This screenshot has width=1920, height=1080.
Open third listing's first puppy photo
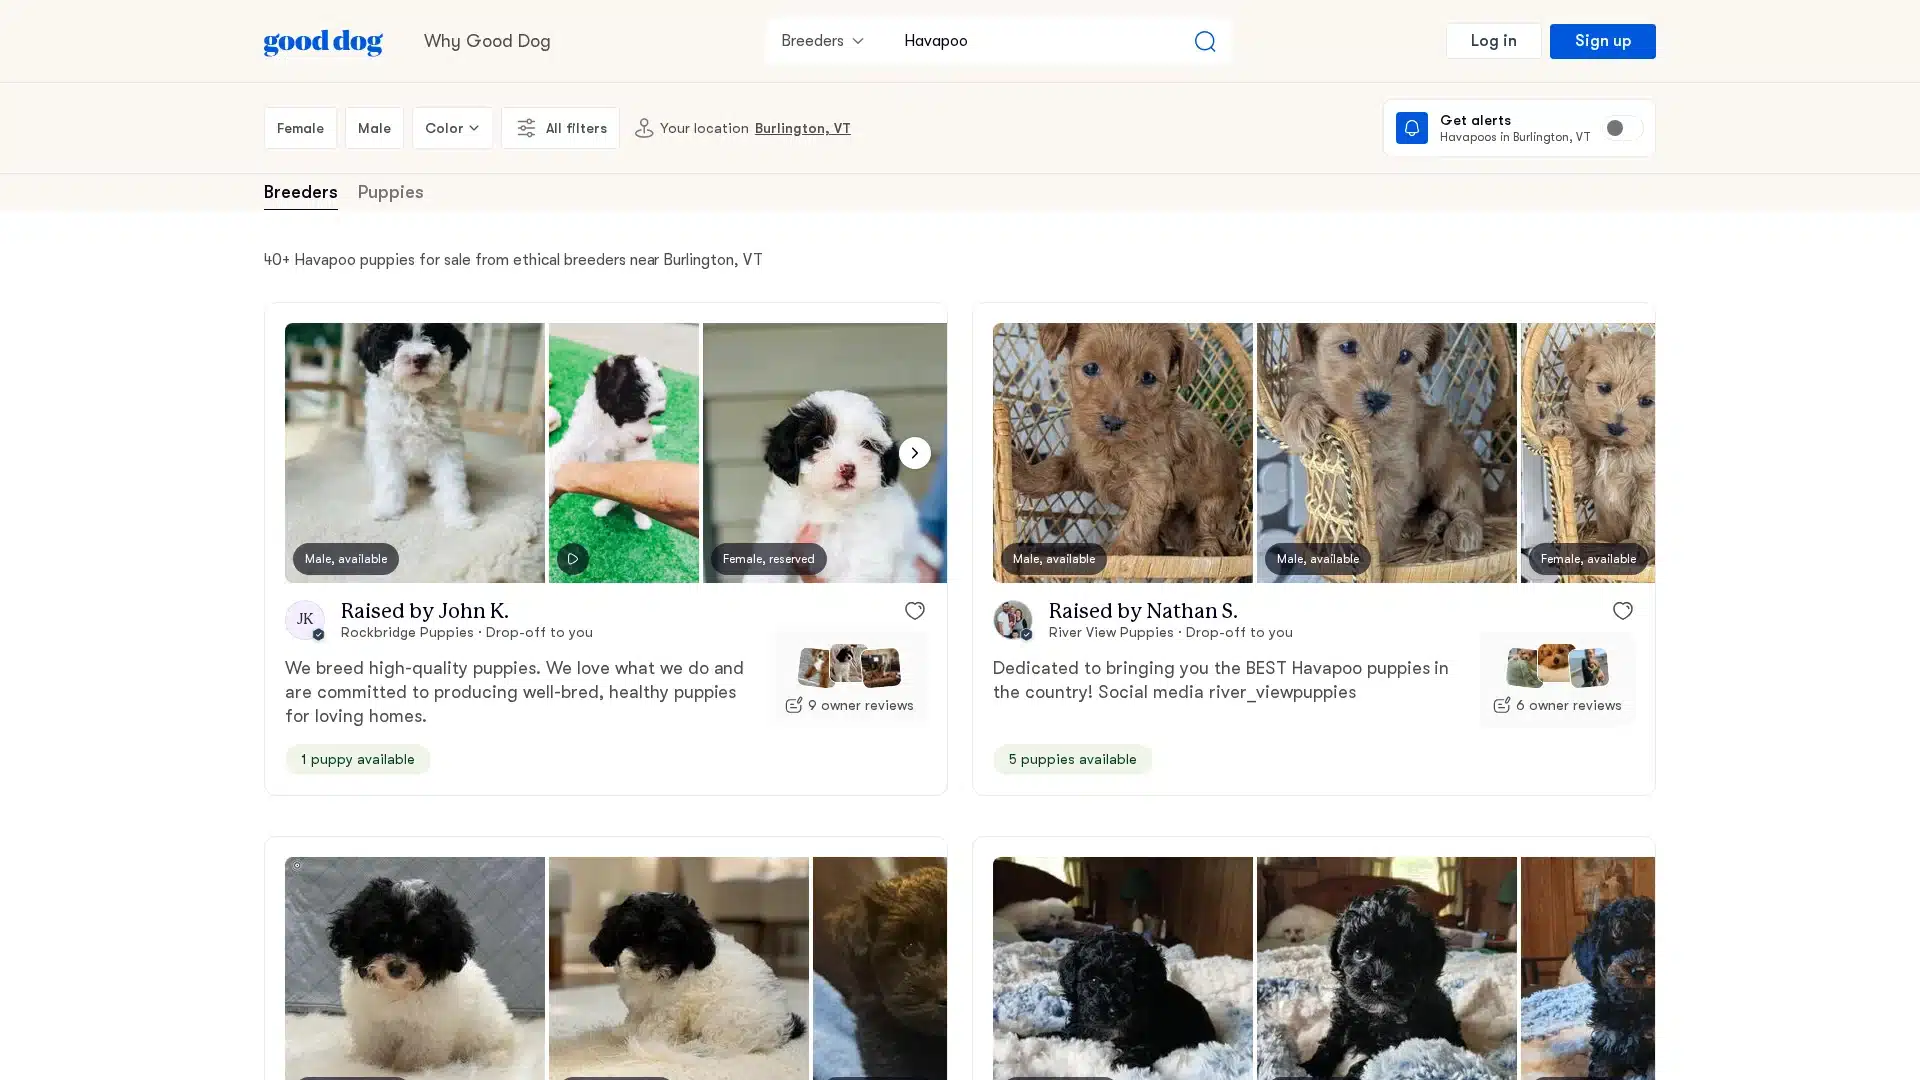click(415, 968)
